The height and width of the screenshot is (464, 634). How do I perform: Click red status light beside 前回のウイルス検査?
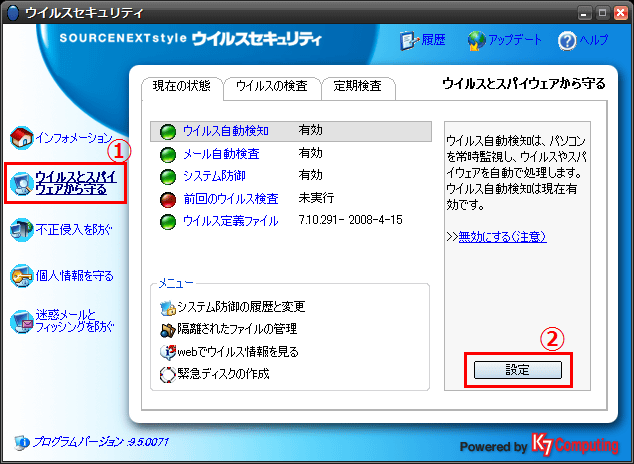point(168,199)
